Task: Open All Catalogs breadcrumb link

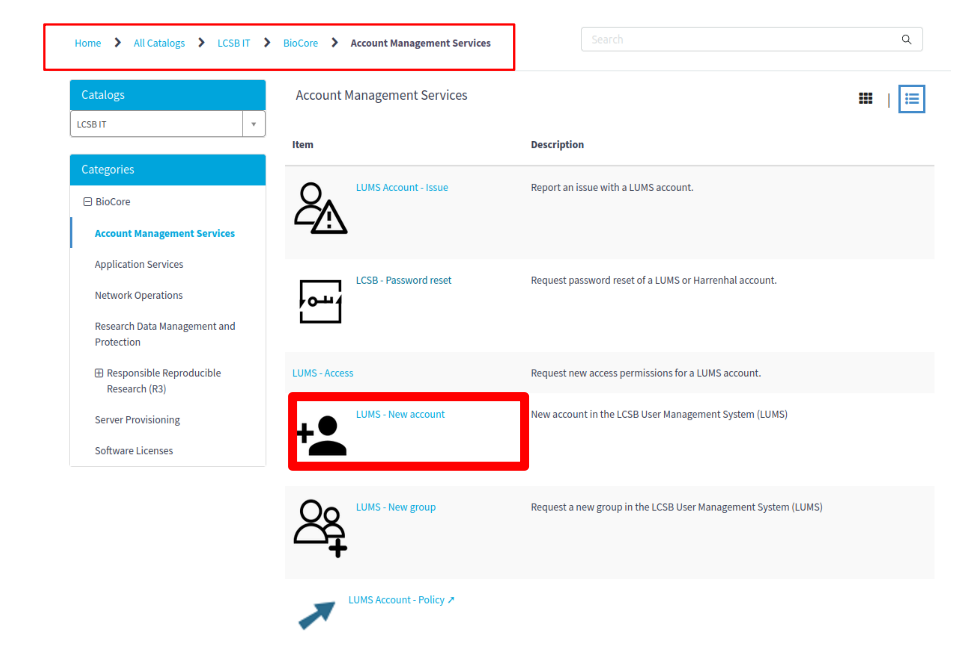Action: pos(159,43)
